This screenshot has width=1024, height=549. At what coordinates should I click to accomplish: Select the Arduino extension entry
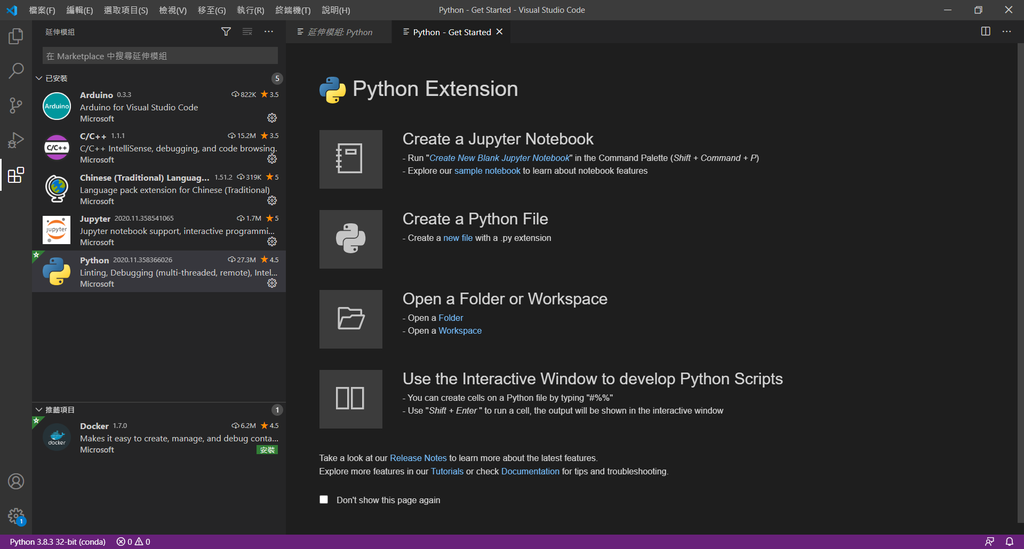click(159, 106)
